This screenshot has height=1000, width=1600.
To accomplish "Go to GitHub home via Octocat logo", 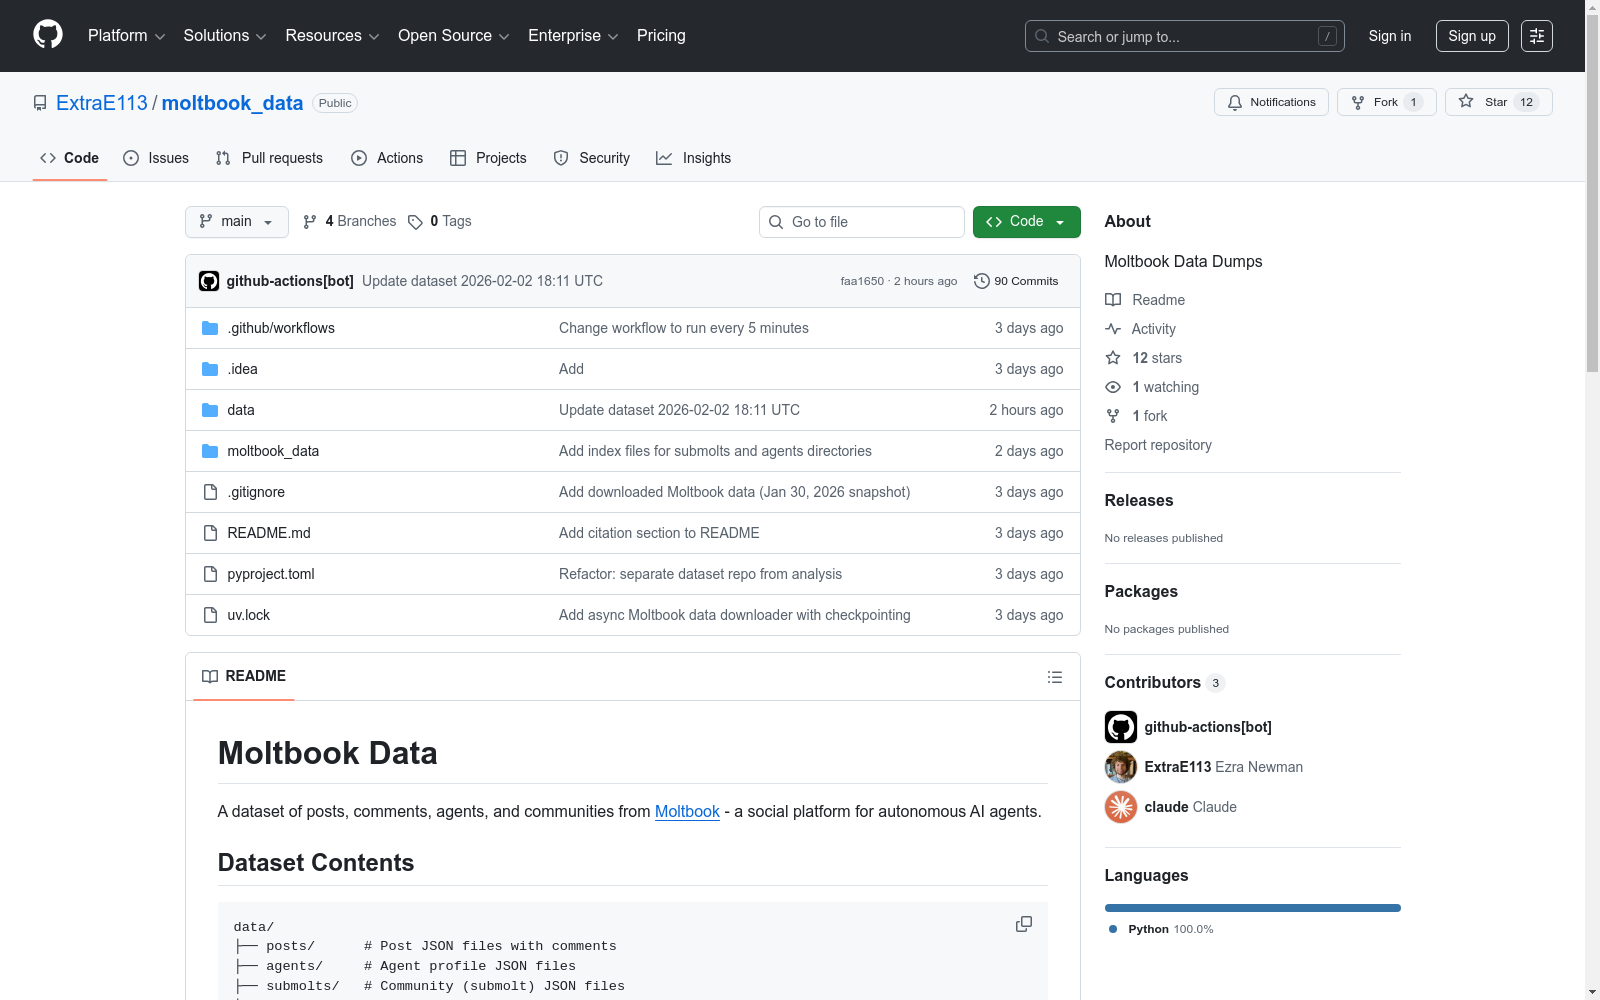I will pyautogui.click(x=48, y=35).
